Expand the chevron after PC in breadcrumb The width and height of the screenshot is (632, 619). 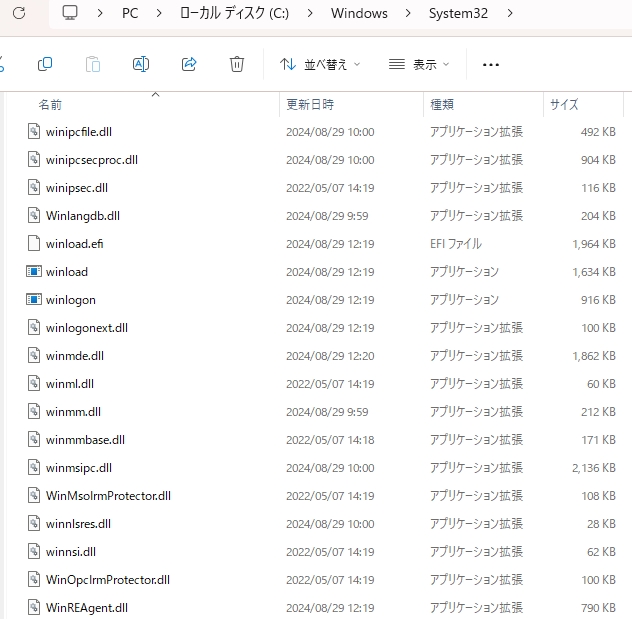[x=159, y=13]
